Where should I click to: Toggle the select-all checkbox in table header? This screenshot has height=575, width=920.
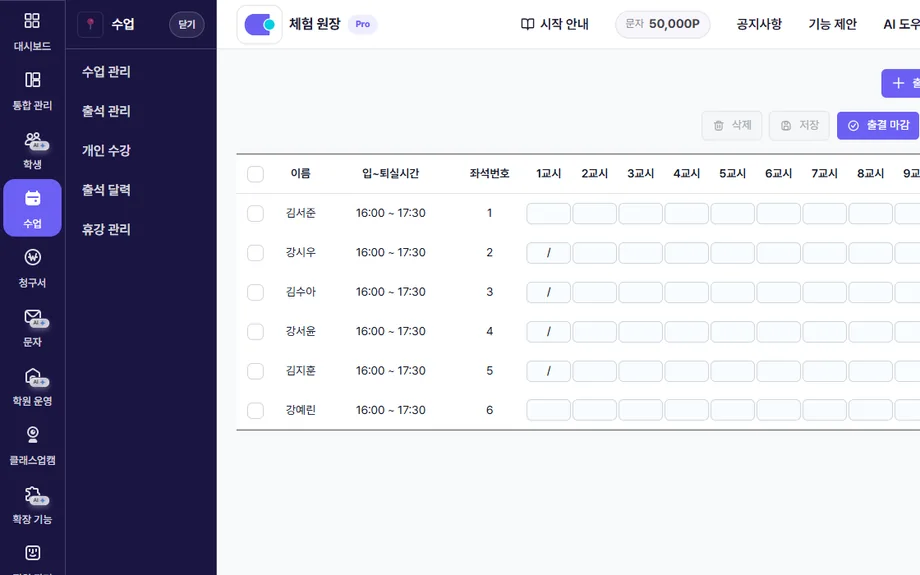point(255,174)
